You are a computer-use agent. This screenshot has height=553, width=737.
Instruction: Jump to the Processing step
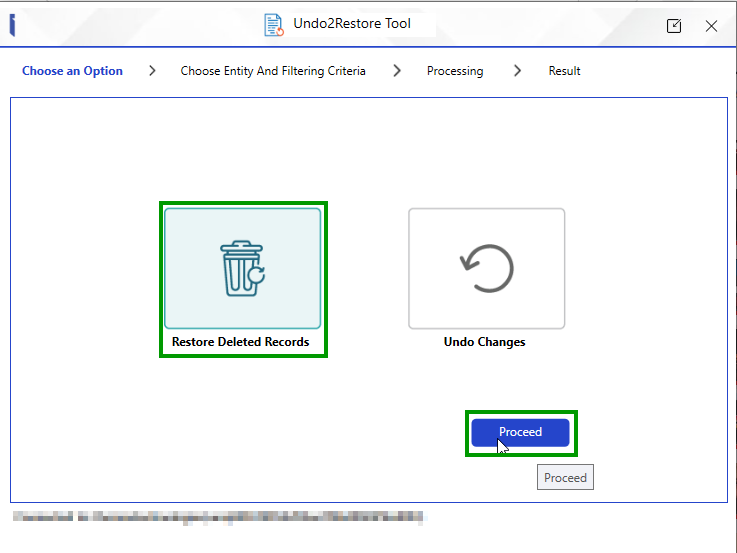tap(455, 71)
